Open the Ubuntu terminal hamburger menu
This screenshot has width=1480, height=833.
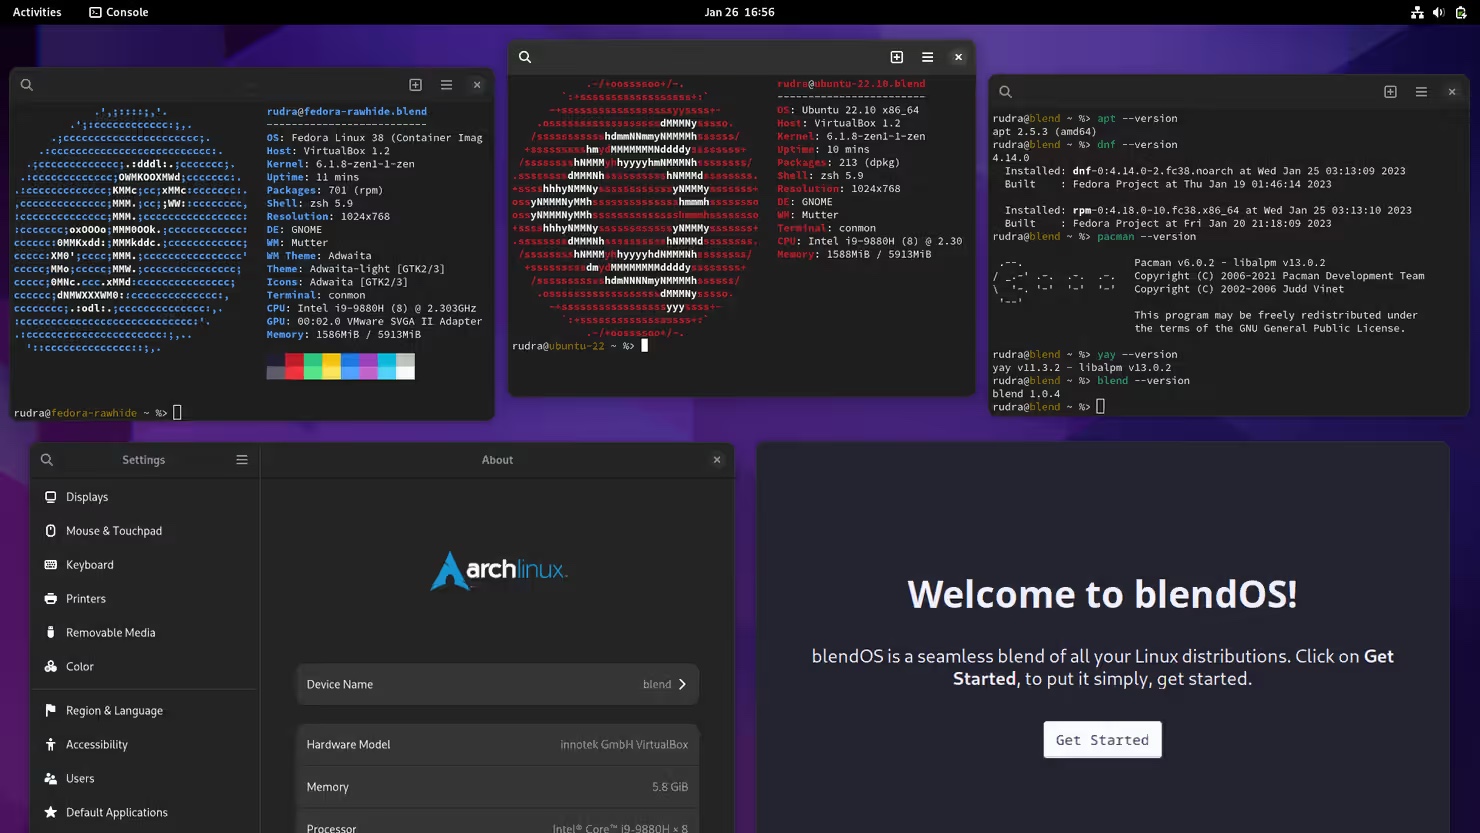pyautogui.click(x=927, y=57)
